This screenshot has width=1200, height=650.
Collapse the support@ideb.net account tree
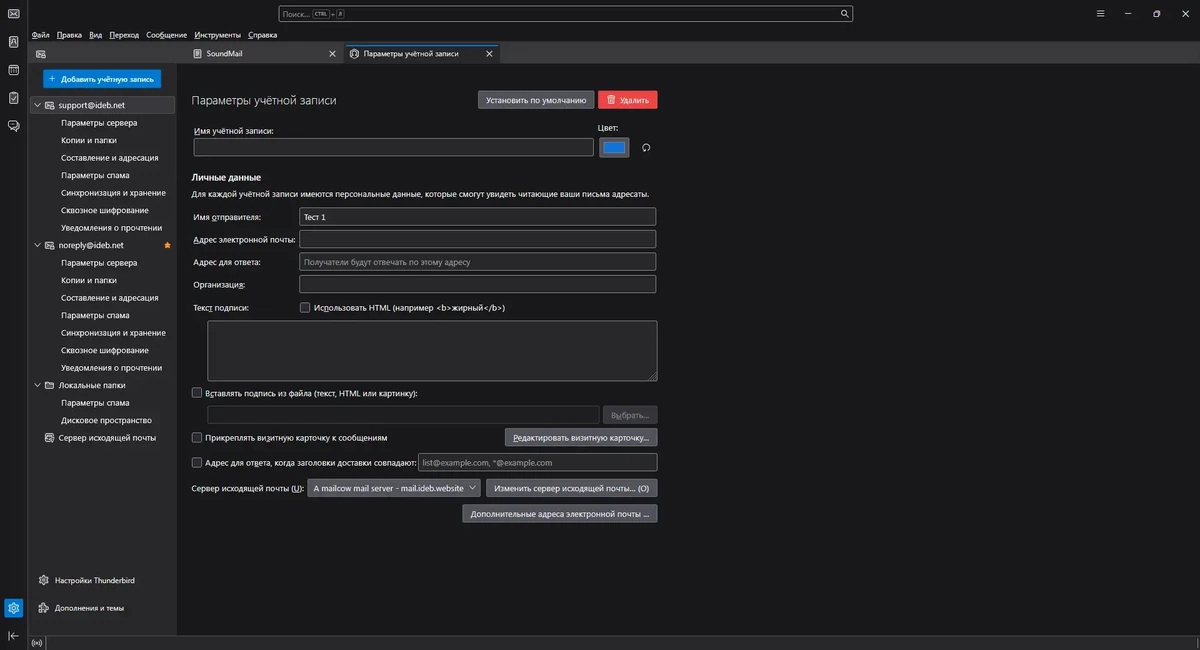click(x=37, y=105)
